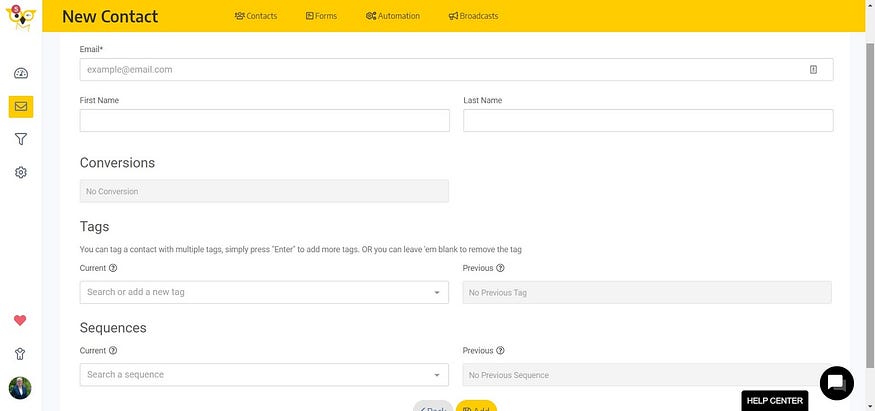Click the Add button
The width and height of the screenshot is (875, 411).
click(476, 406)
